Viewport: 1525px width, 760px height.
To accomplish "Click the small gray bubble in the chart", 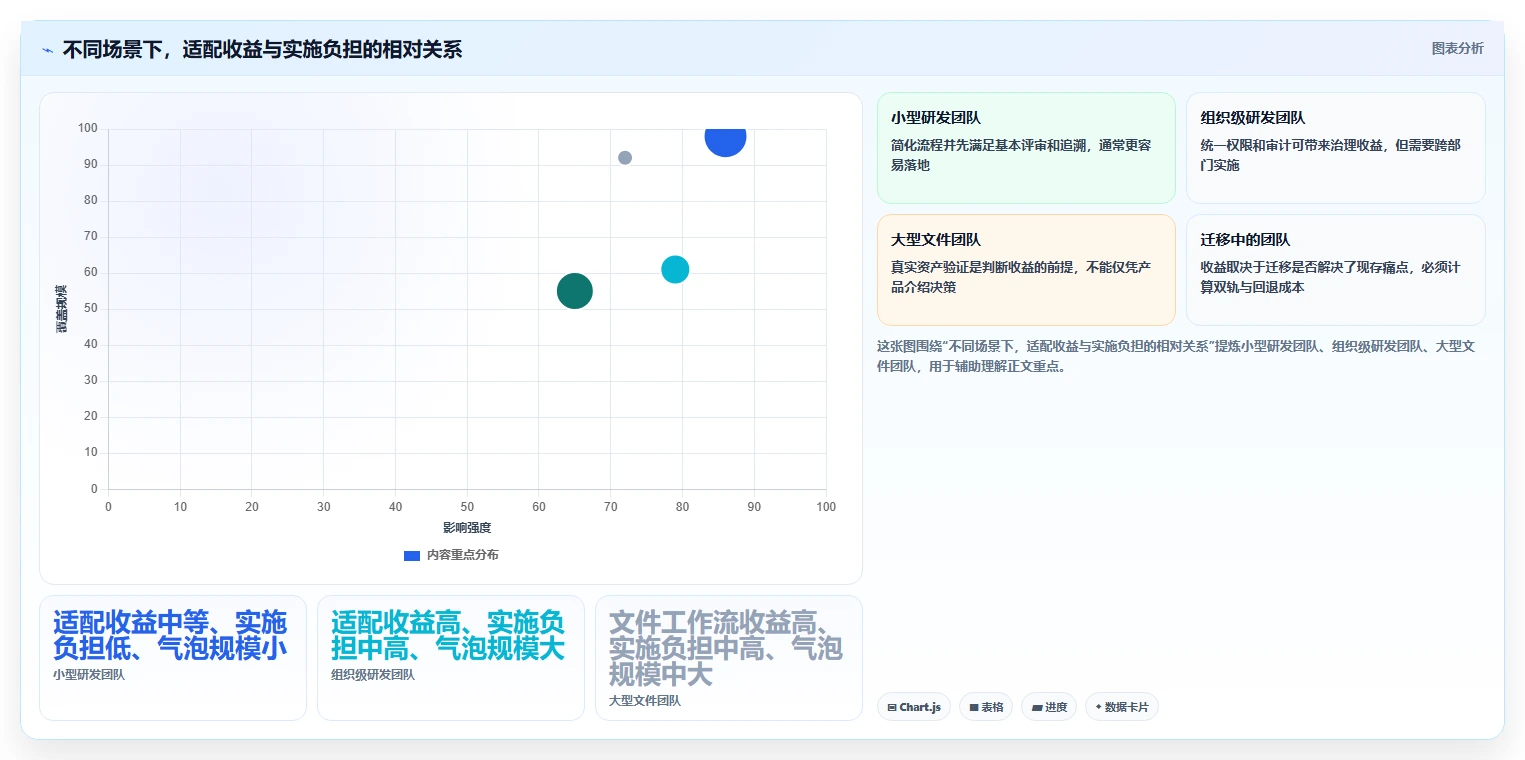I will [x=625, y=158].
